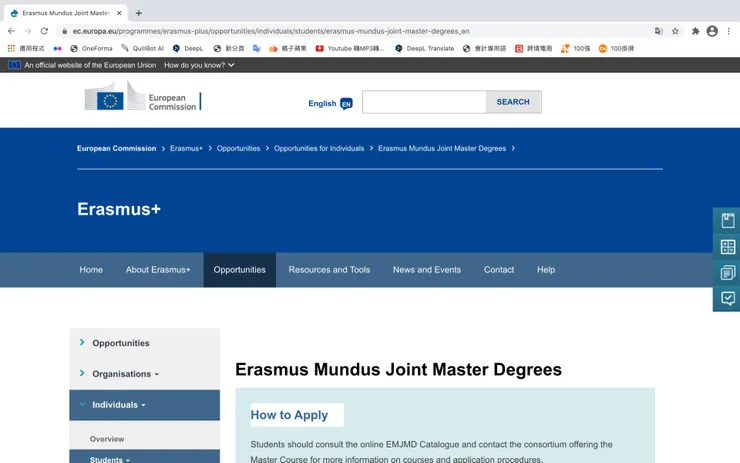Reload the page with the refresh icon
Image resolution: width=740 pixels, height=463 pixels.
pos(44,31)
